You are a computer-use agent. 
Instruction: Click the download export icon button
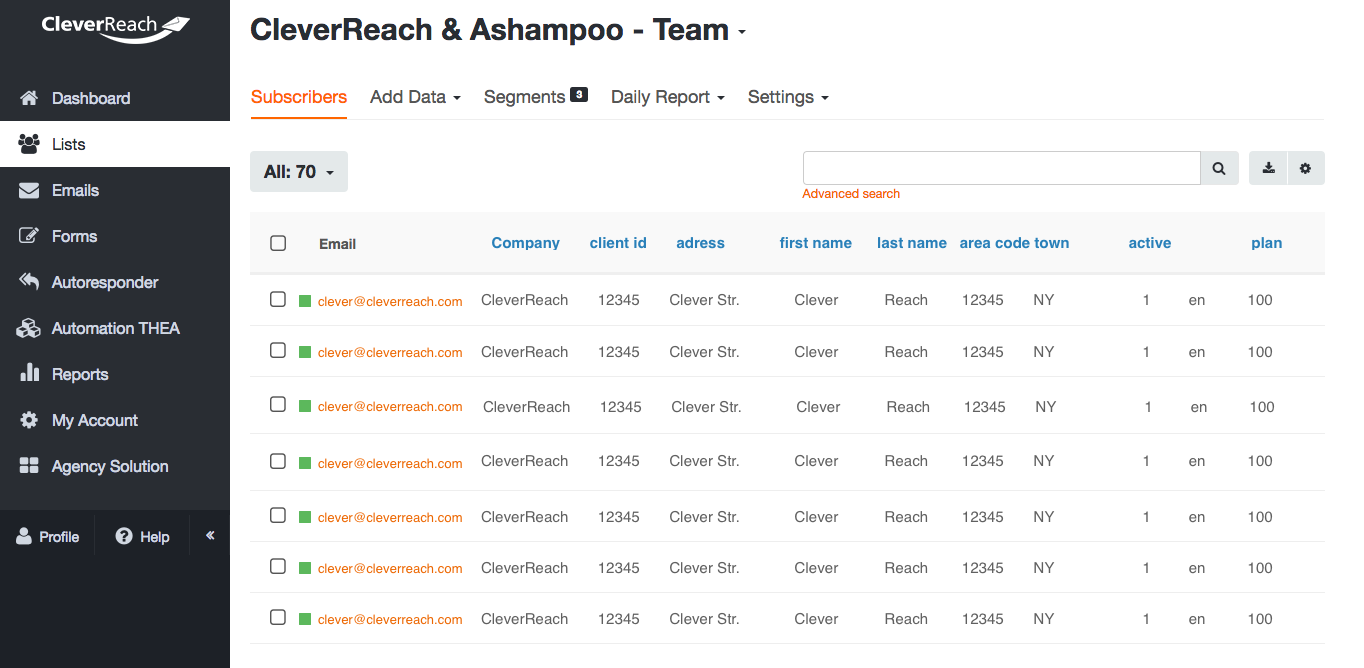(1268, 169)
